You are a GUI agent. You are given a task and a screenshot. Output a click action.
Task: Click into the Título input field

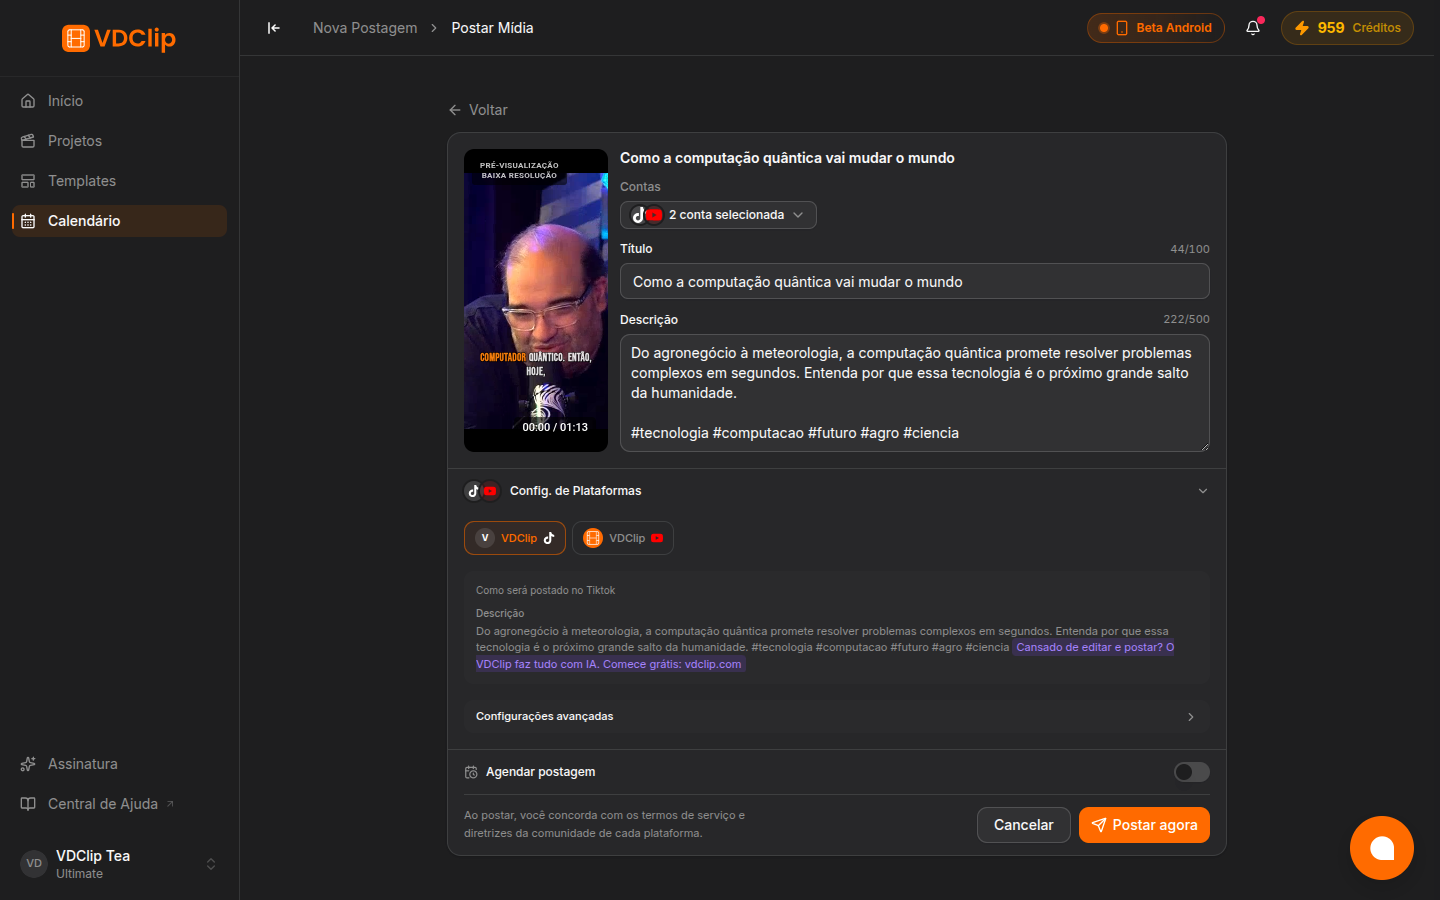[x=914, y=282]
